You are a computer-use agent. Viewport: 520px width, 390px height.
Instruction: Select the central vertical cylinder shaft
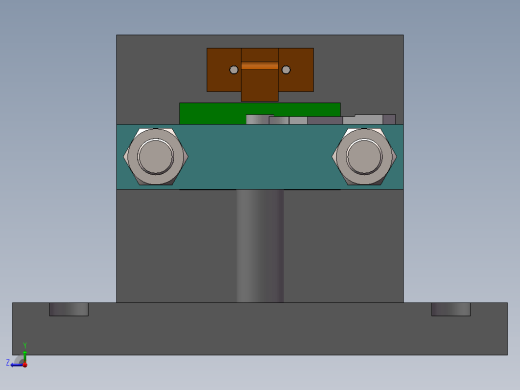tap(260, 246)
